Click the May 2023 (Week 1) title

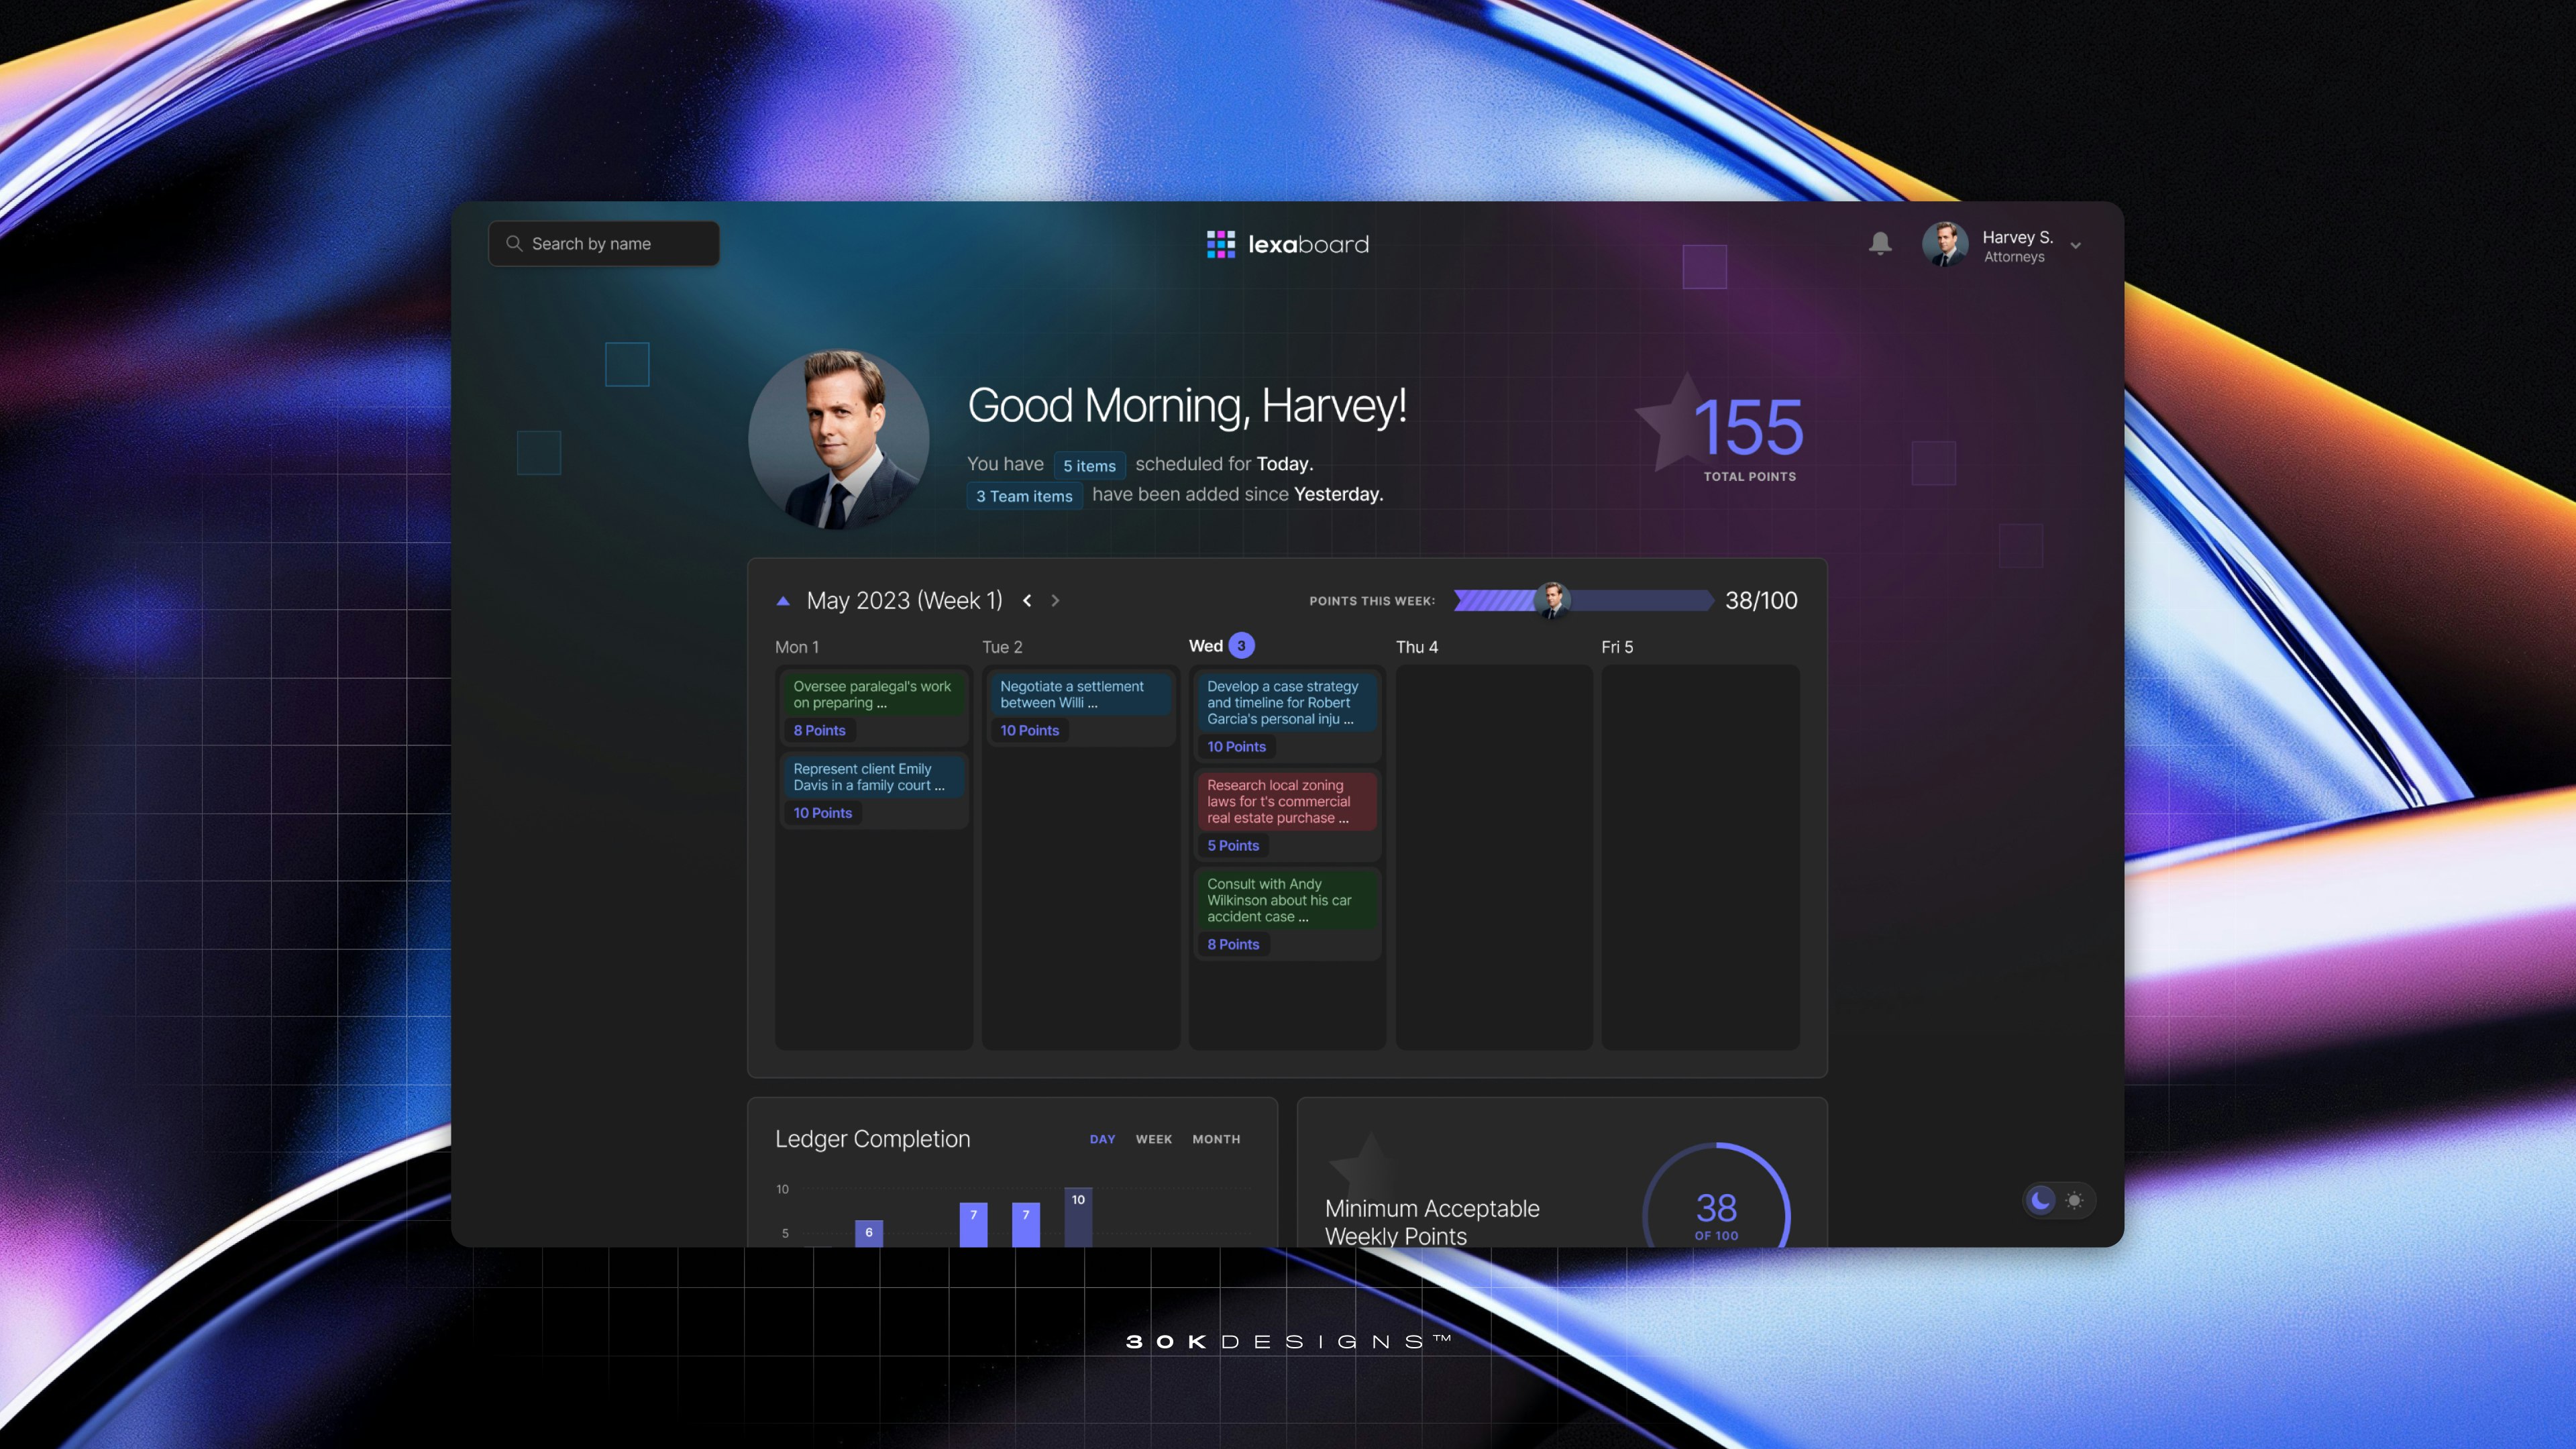coord(904,601)
